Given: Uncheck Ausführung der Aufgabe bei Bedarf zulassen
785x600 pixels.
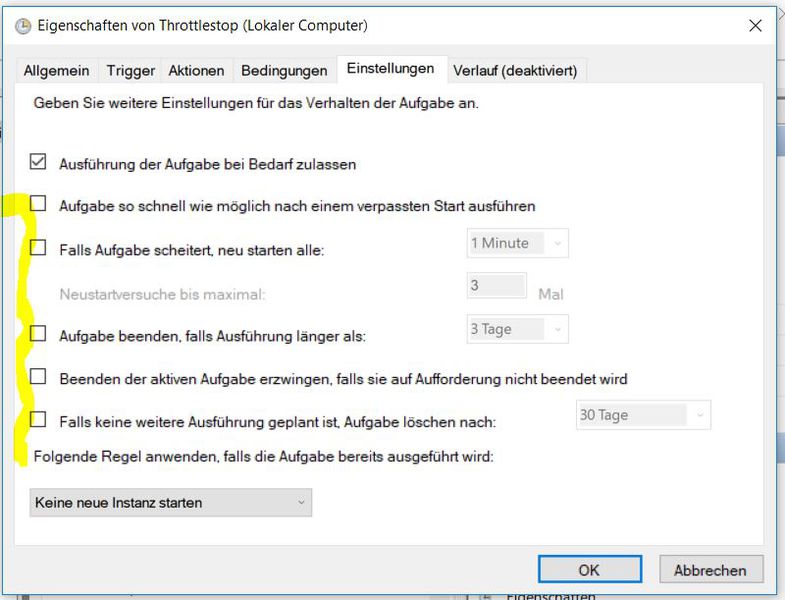Looking at the screenshot, I should coord(38,162).
